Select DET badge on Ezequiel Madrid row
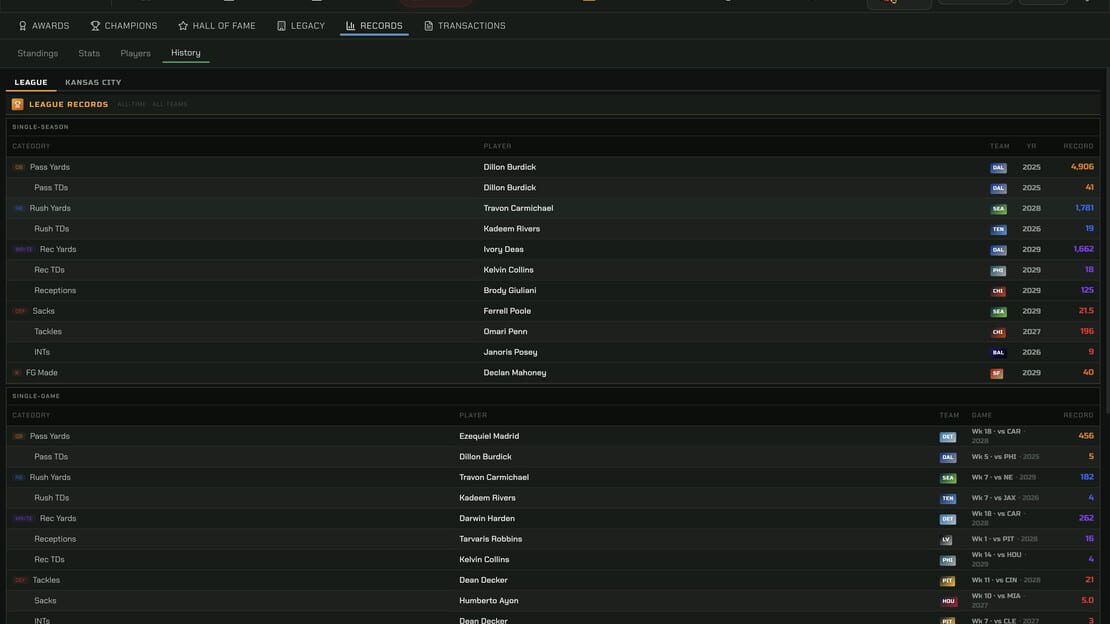The height and width of the screenshot is (624, 1110). [x=948, y=437]
